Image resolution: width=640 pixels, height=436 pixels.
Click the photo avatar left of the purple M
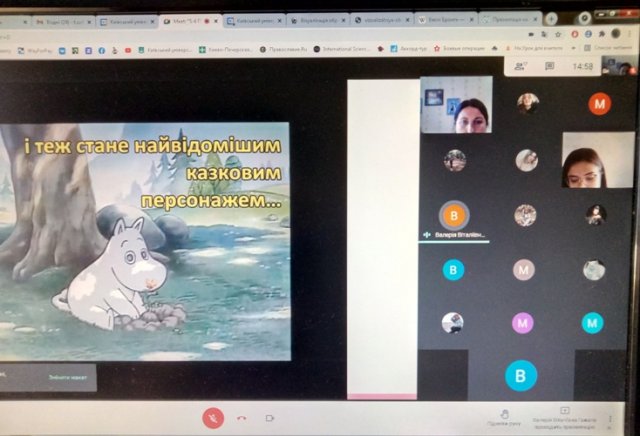pos(452,323)
